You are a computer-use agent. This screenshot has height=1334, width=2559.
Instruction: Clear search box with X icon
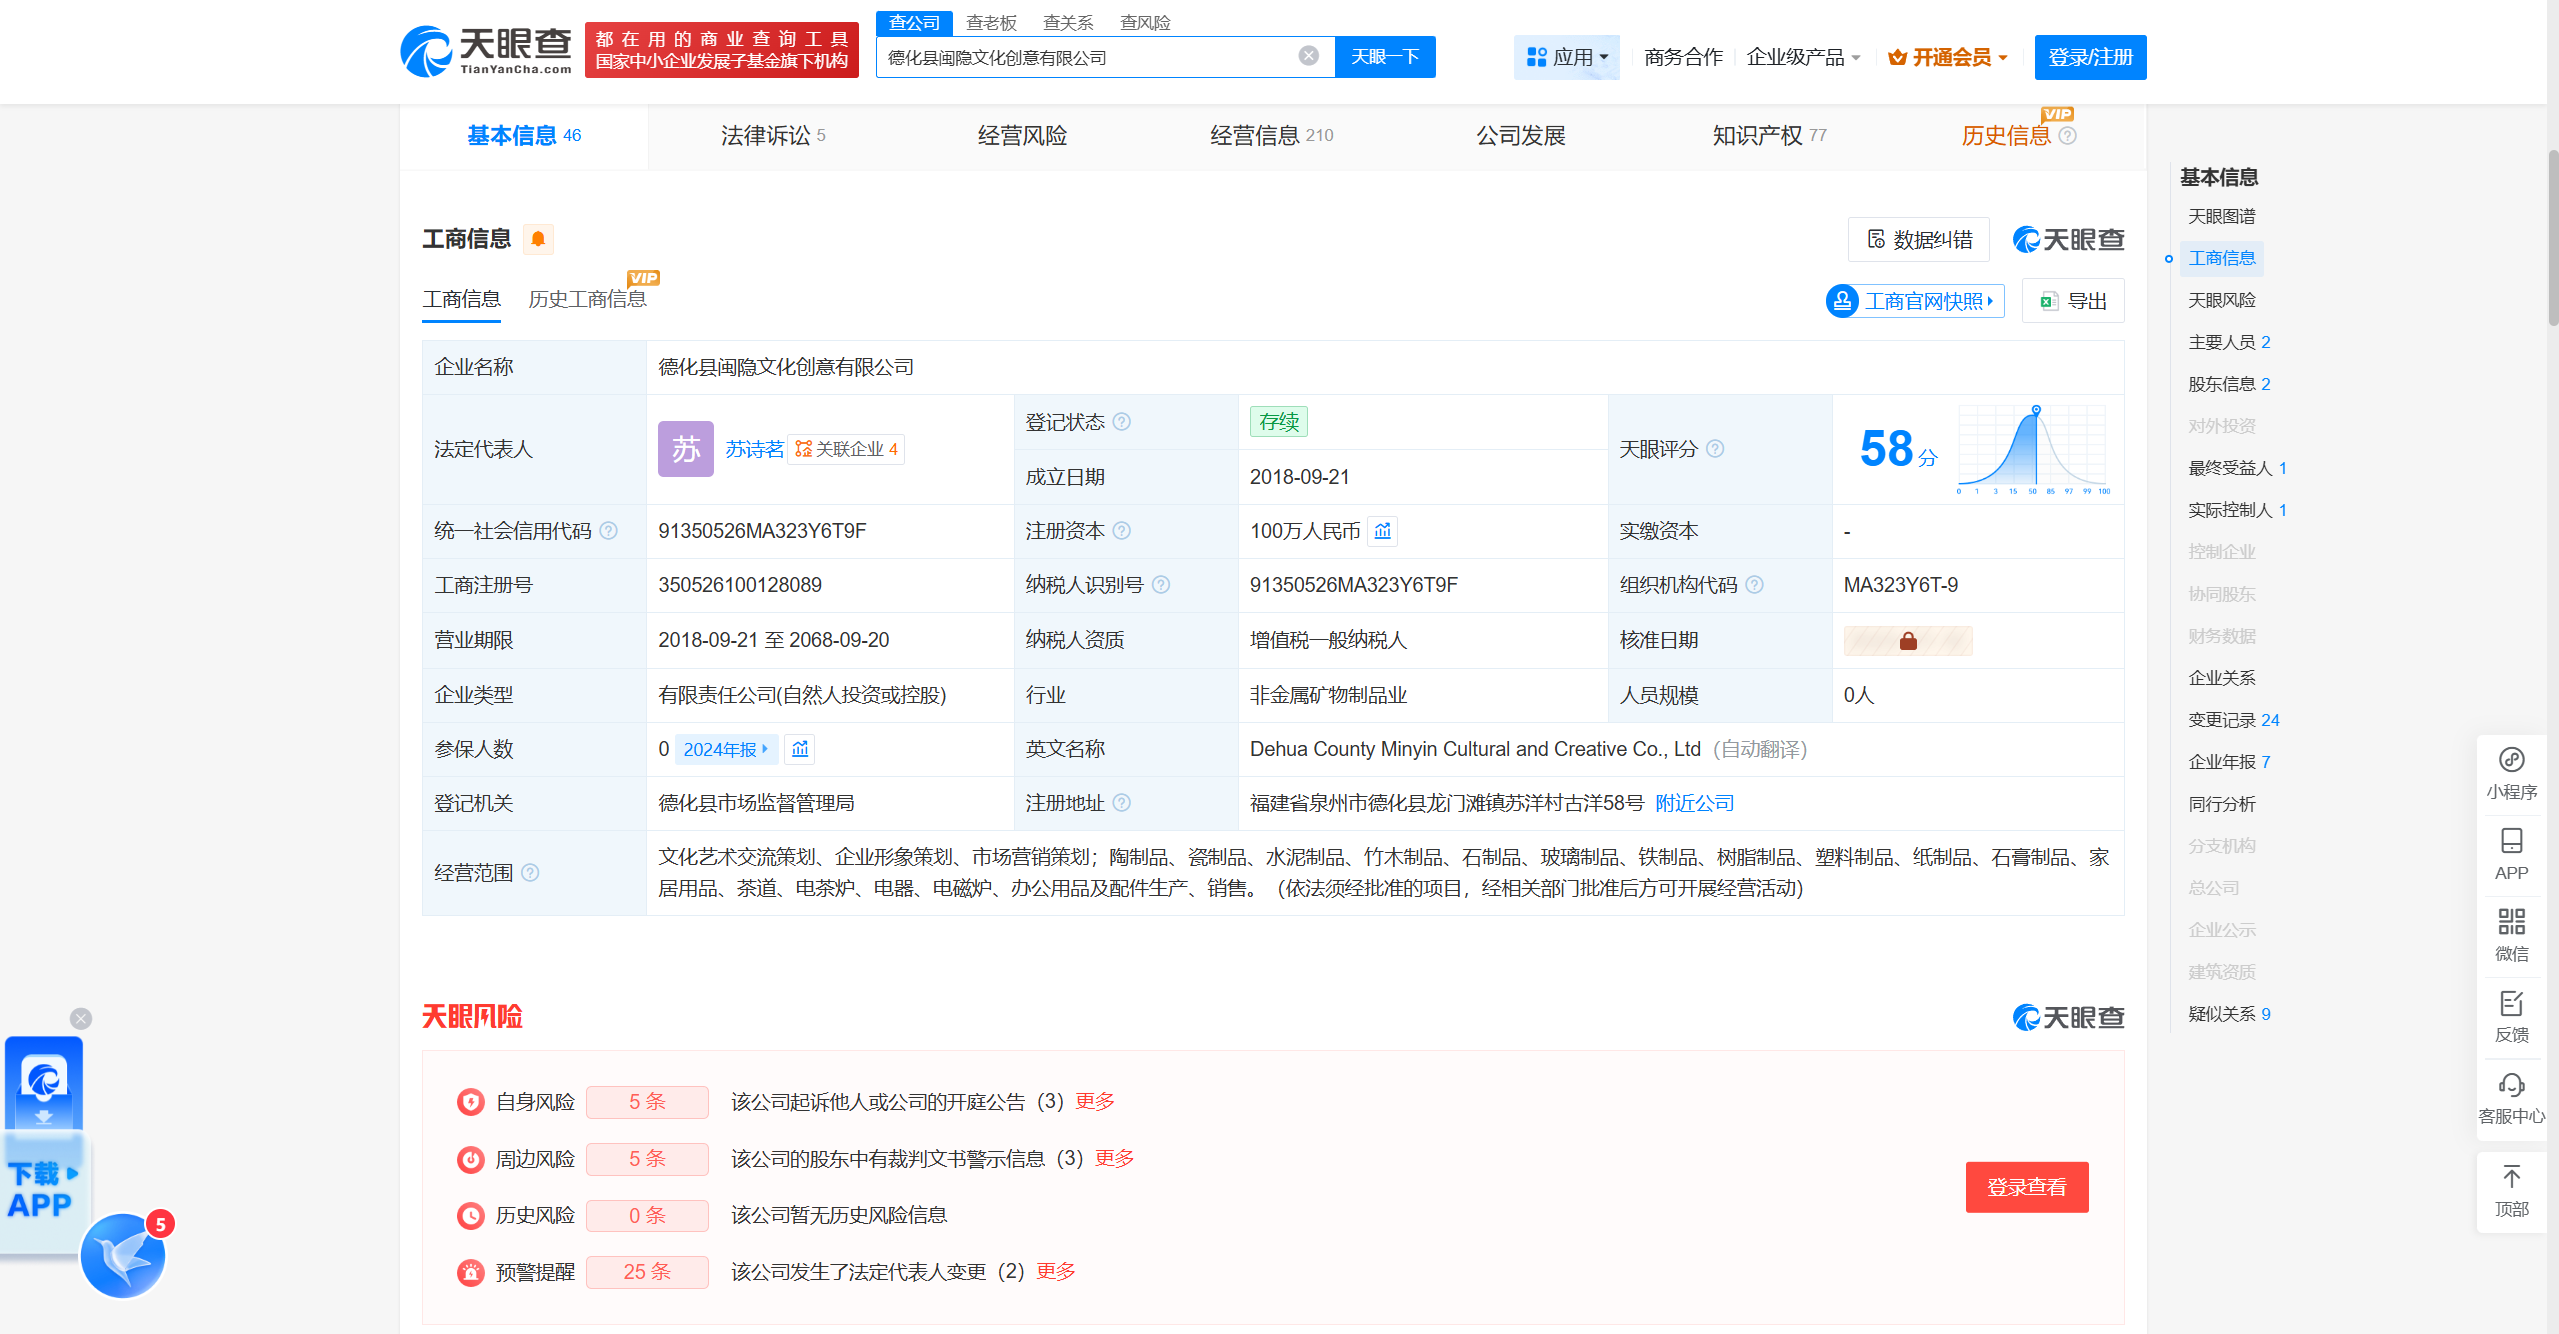1308,56
